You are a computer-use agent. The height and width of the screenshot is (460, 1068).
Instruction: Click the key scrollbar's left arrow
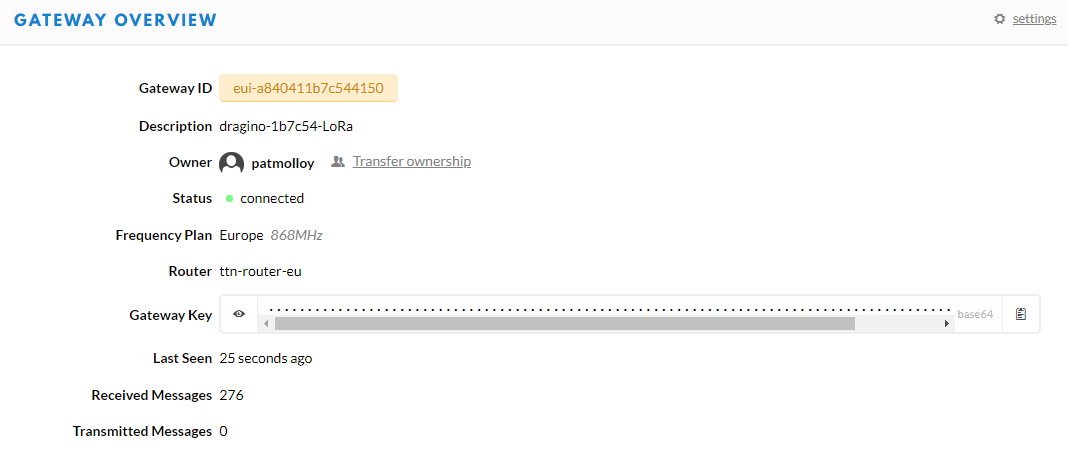[266, 324]
